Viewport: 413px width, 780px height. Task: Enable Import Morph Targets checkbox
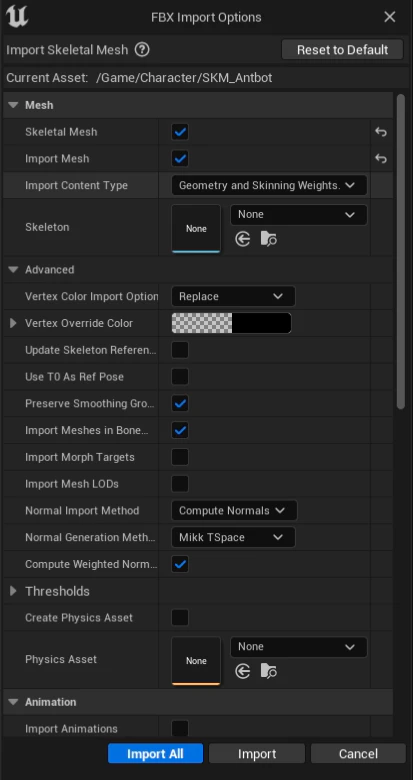(180, 457)
